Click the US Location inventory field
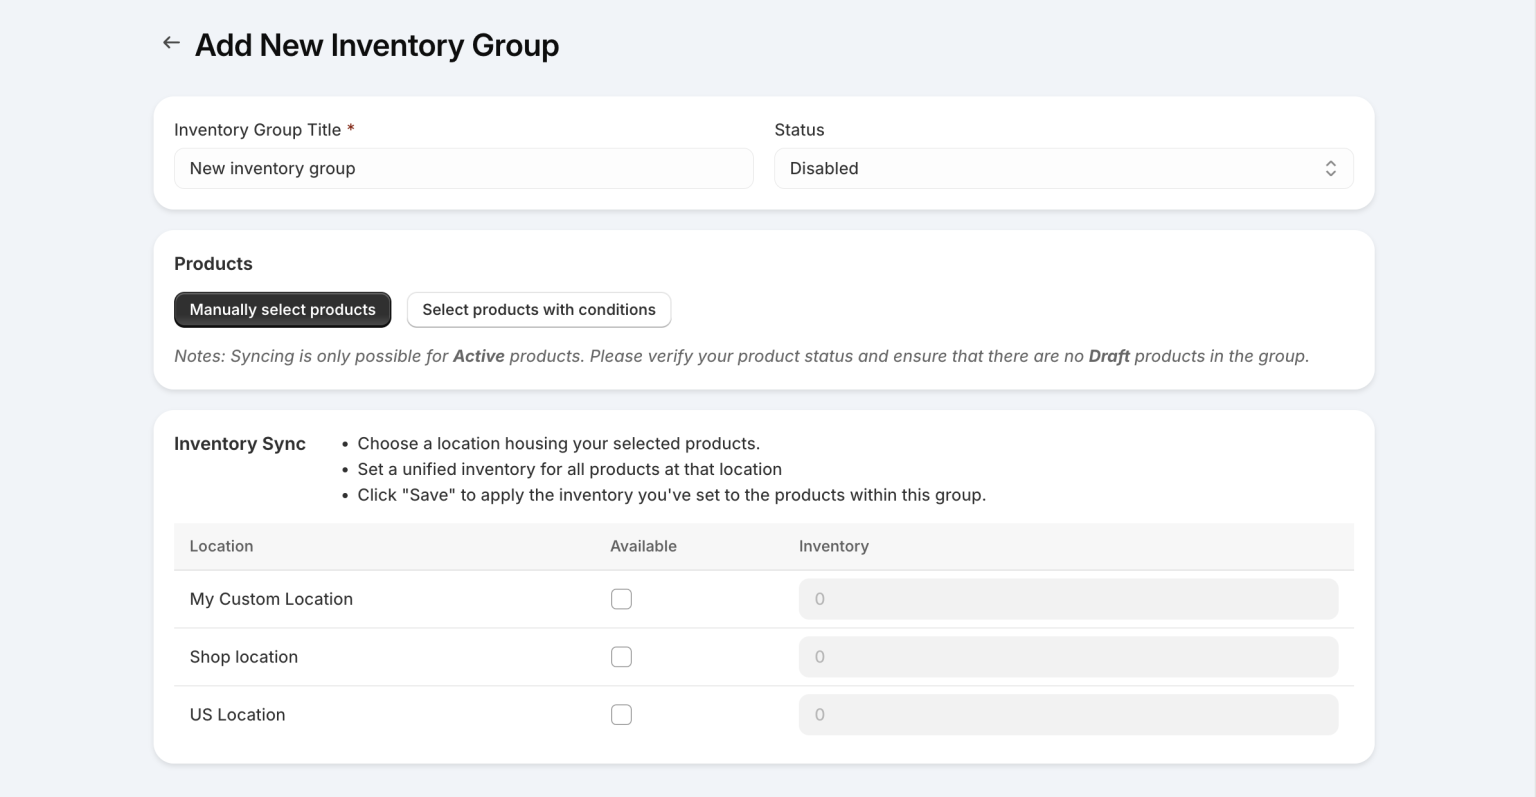This screenshot has width=1536, height=797. click(1068, 714)
